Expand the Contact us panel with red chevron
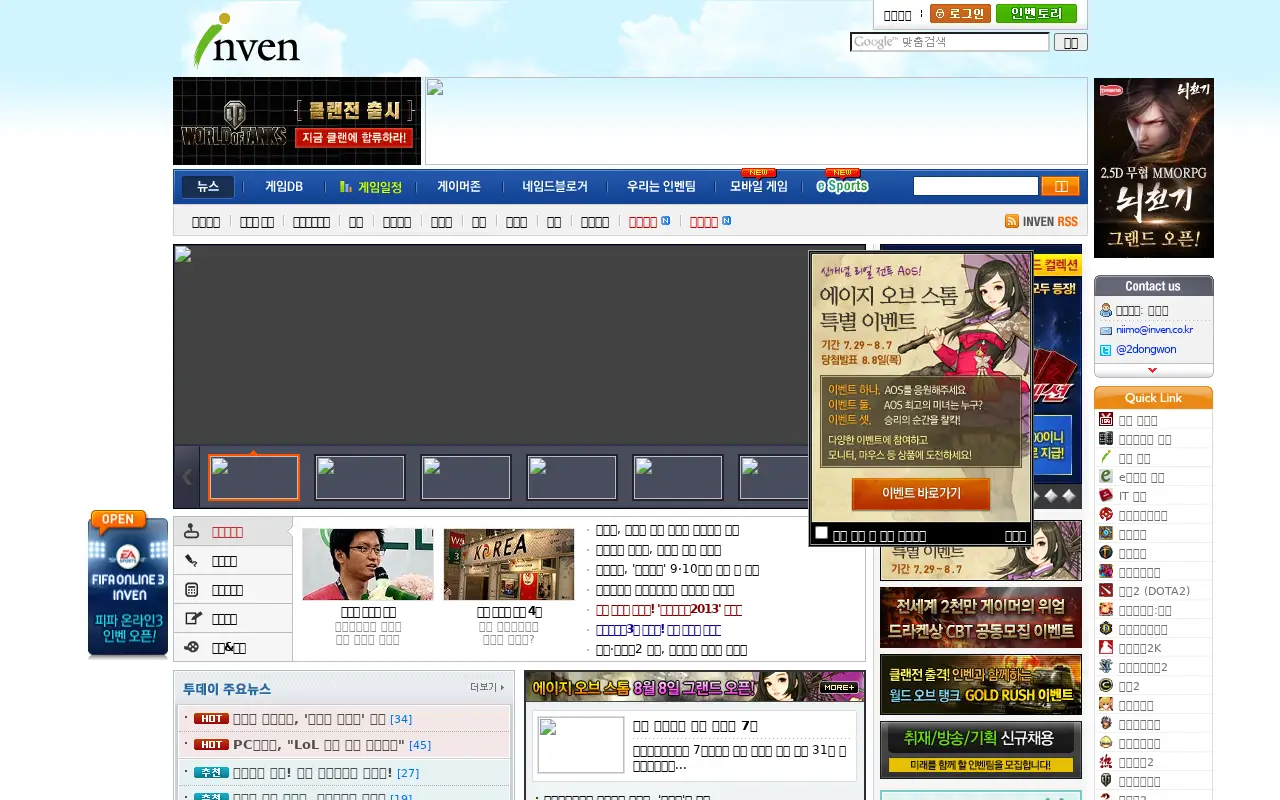Screen dimensions: 1280x800 (x=1153, y=370)
